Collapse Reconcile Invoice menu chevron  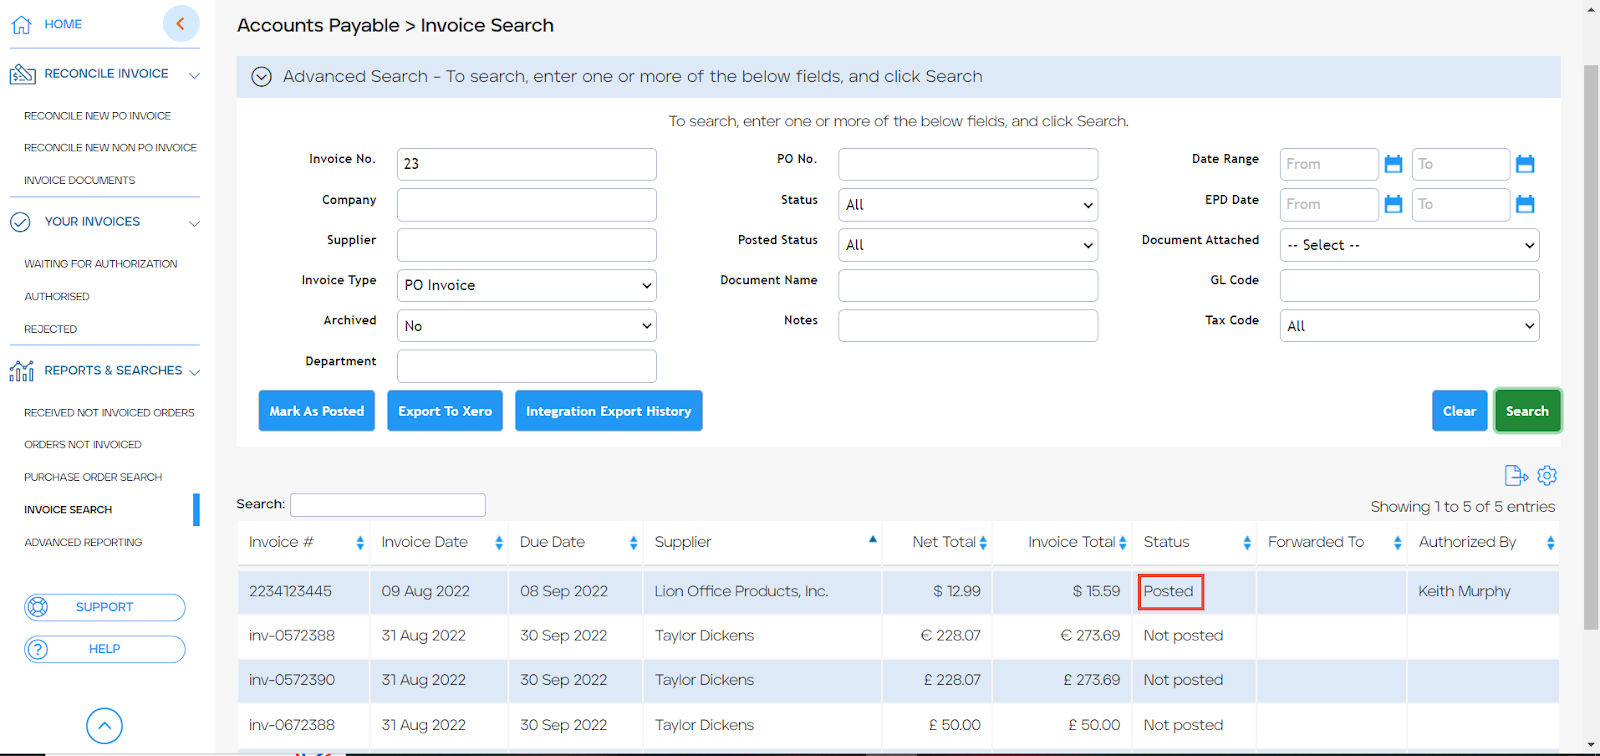tap(194, 75)
